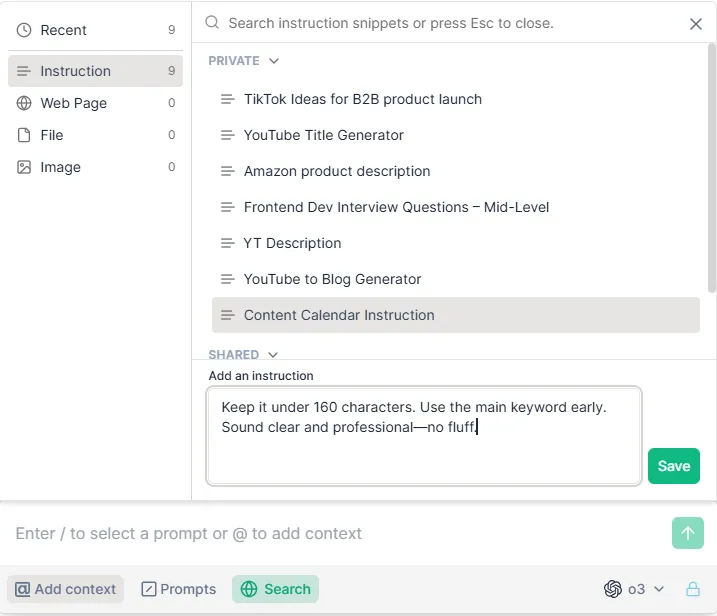The image size is (717, 616).
Task: Click the Add context button
Action: click(x=65, y=589)
